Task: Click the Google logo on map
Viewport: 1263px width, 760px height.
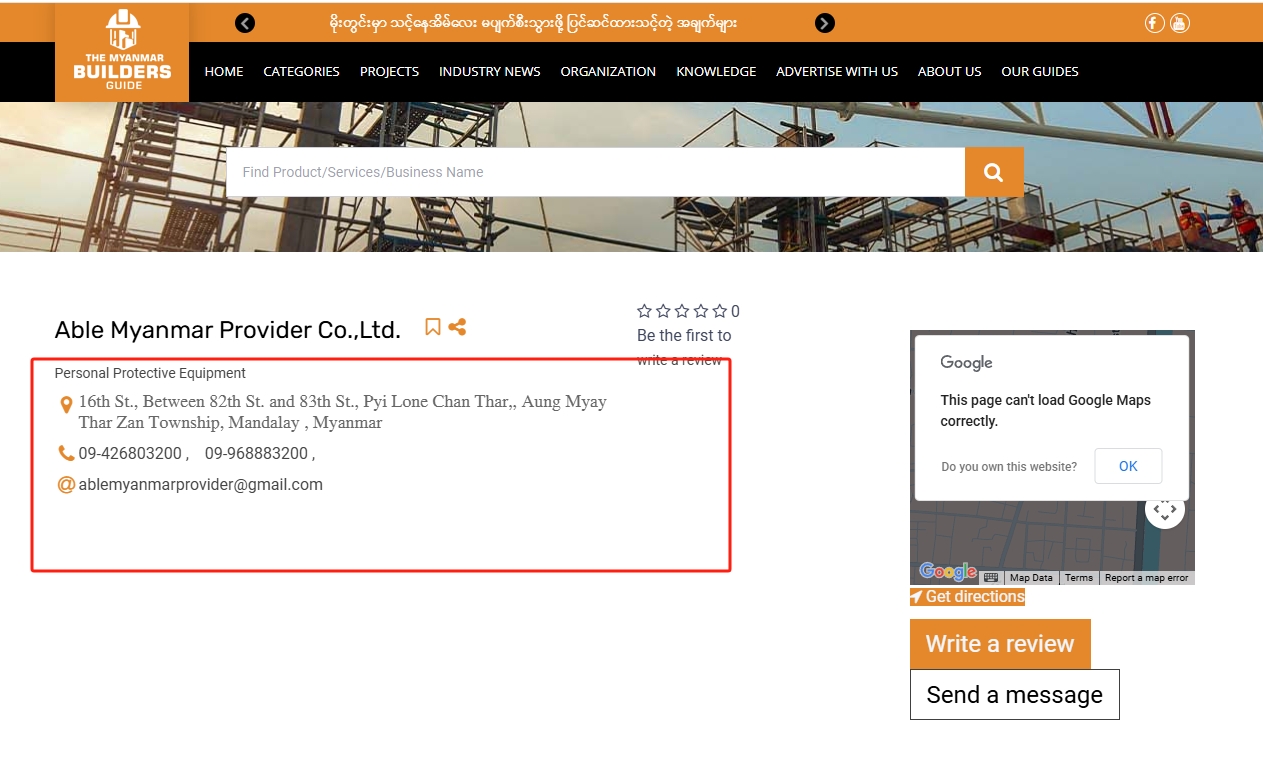Action: point(948,571)
